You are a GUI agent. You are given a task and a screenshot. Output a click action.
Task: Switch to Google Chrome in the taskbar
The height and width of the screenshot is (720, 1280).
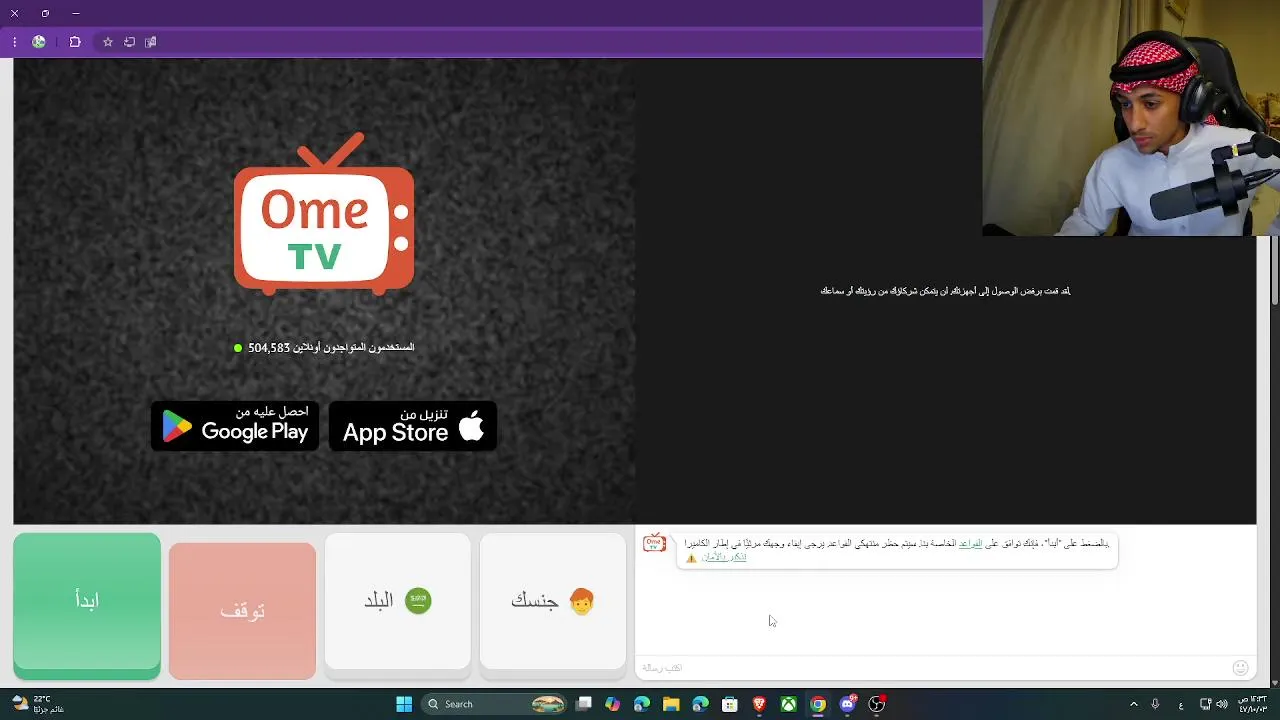pos(818,704)
